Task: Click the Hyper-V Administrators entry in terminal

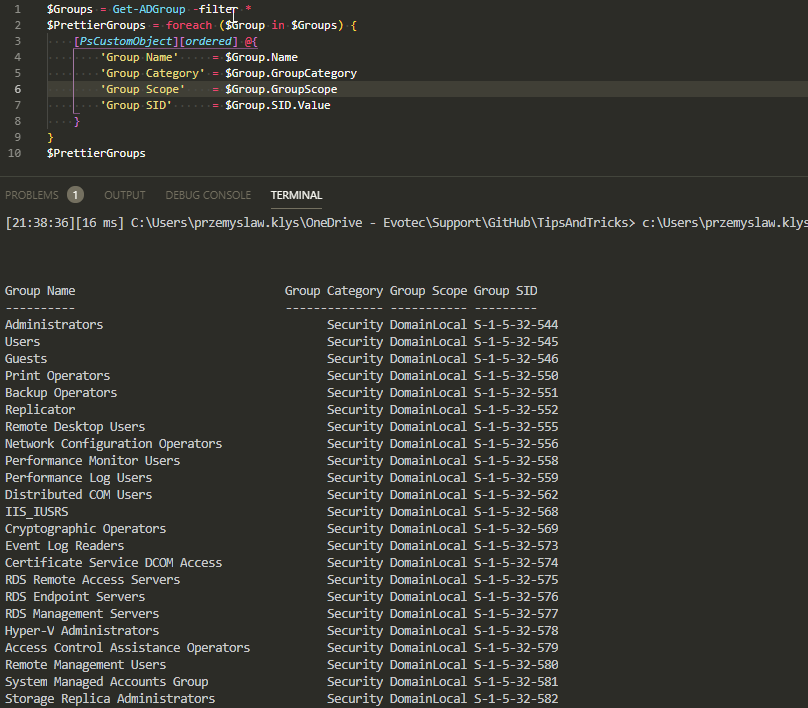Action: pos(82,631)
